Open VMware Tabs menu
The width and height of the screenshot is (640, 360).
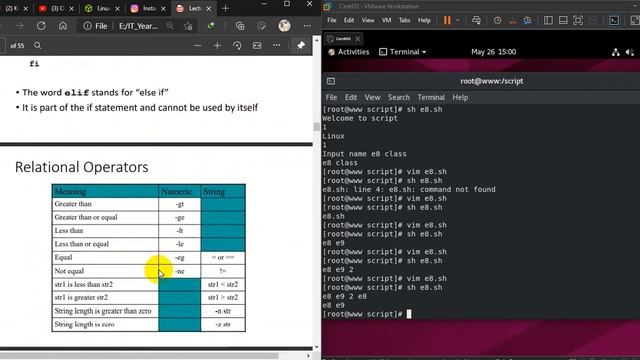(x=404, y=20)
